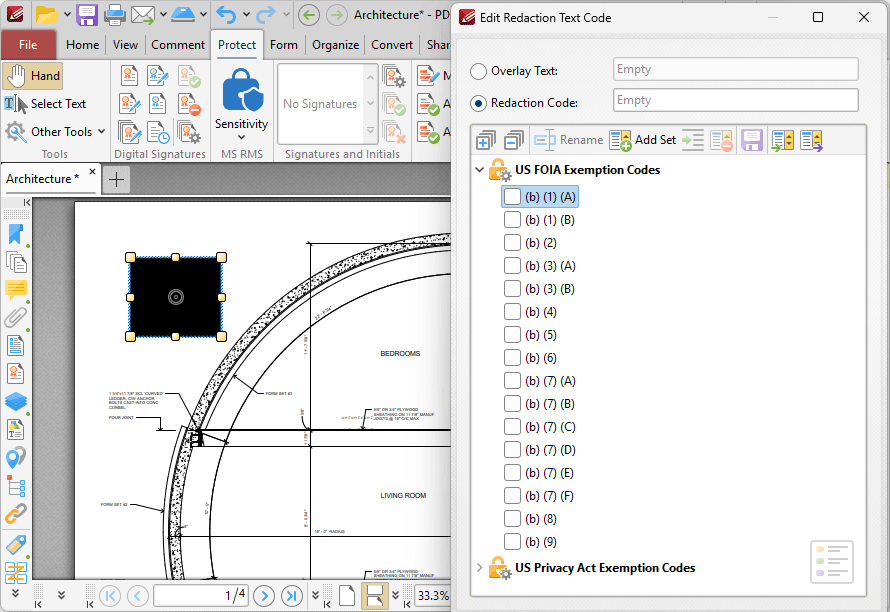
Task: Open the File menu
Action: point(28,45)
